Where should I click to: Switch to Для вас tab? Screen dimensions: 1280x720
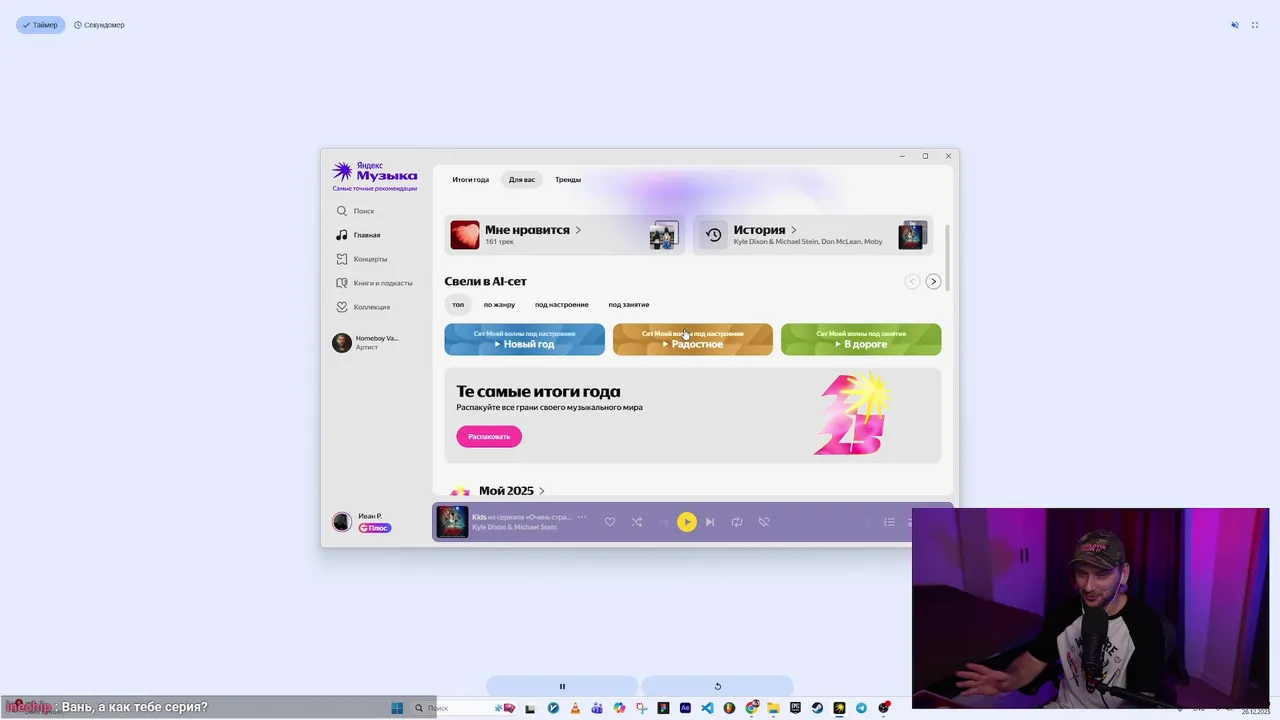tap(522, 180)
